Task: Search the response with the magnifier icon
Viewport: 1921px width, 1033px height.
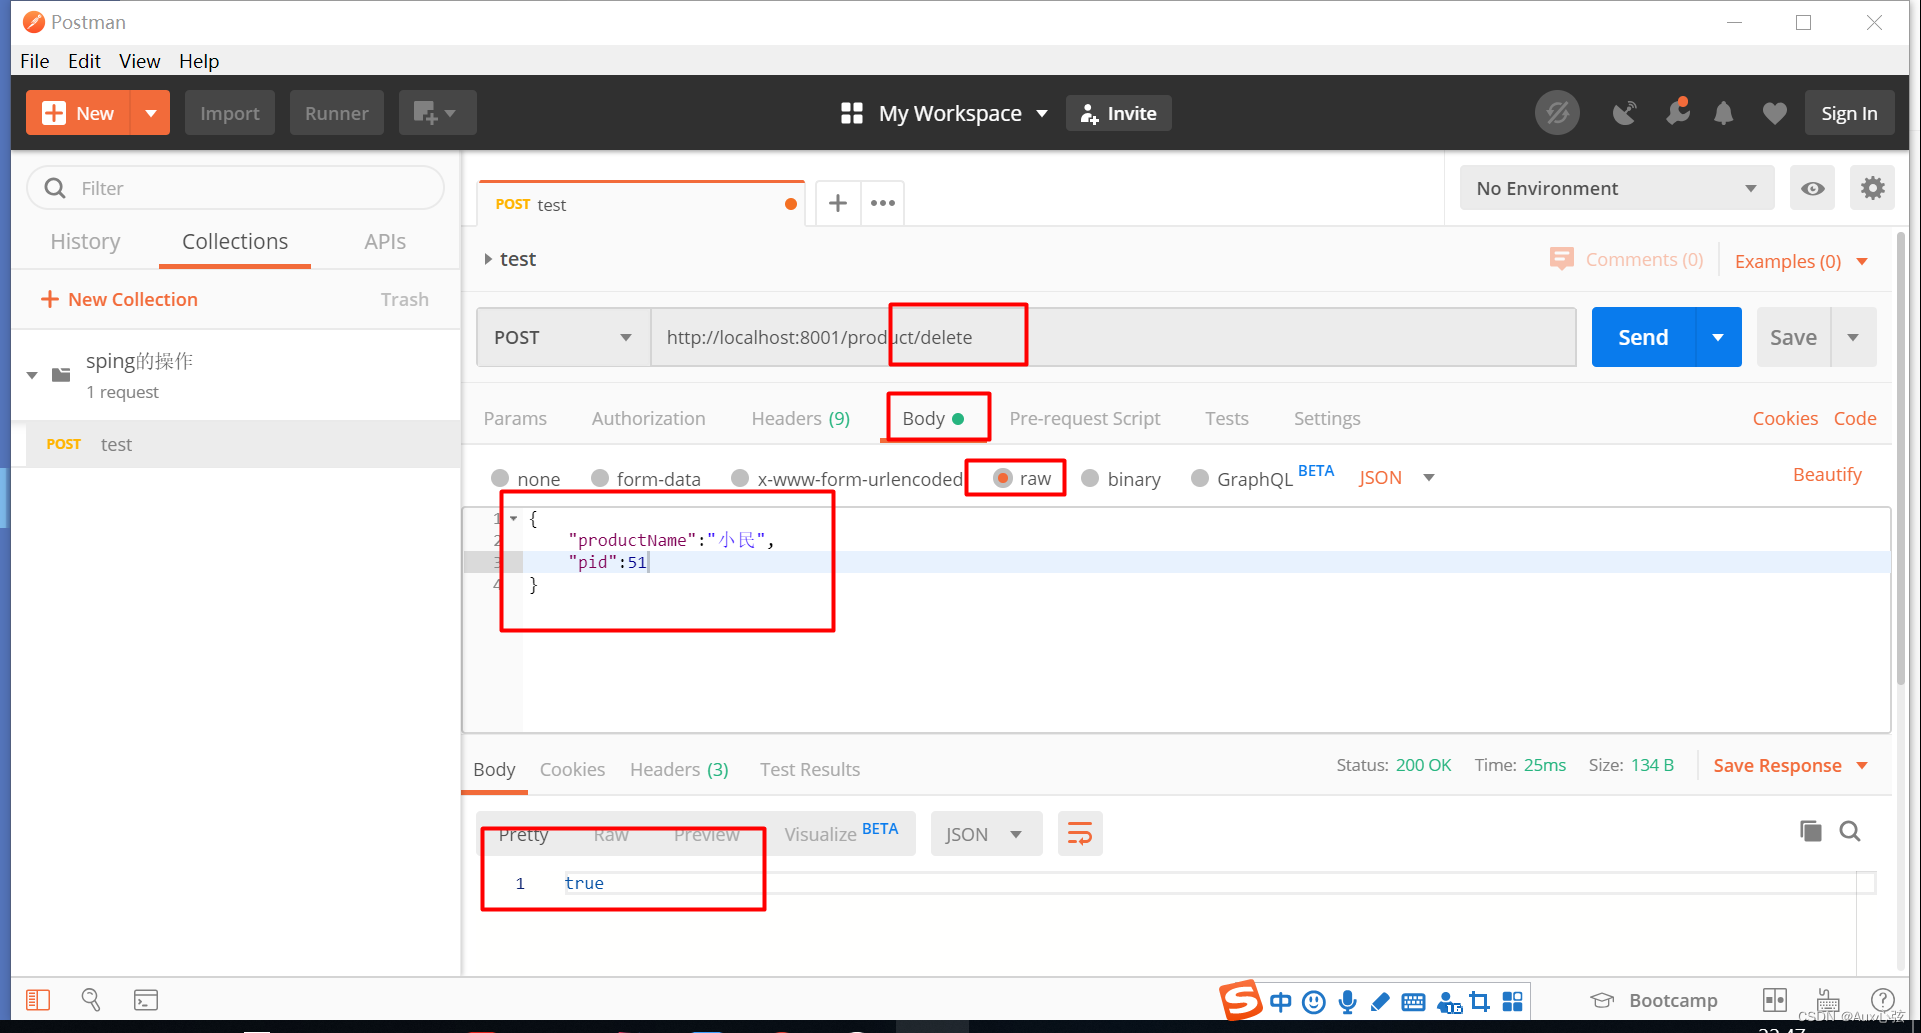Action: pyautogui.click(x=1850, y=831)
